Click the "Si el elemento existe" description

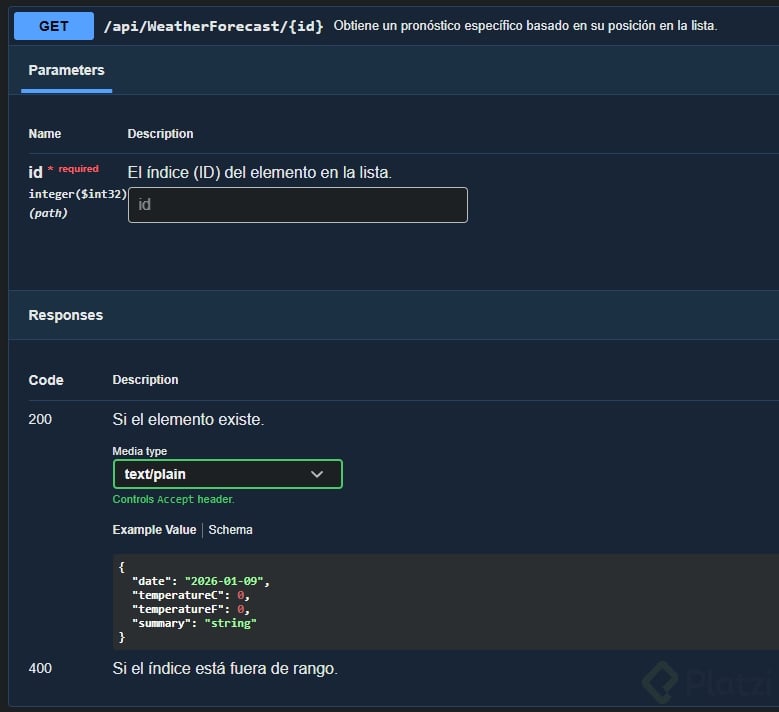coord(188,420)
